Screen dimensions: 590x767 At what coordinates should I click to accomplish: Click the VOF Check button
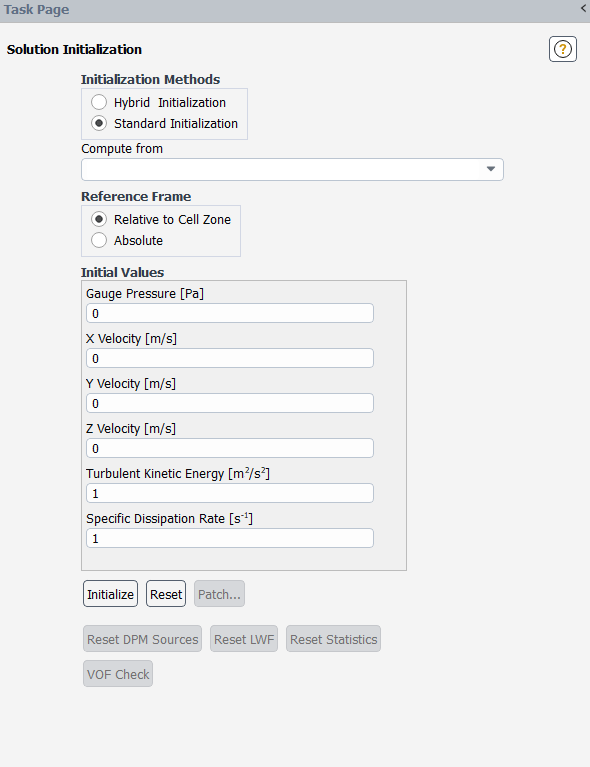pyautogui.click(x=118, y=674)
